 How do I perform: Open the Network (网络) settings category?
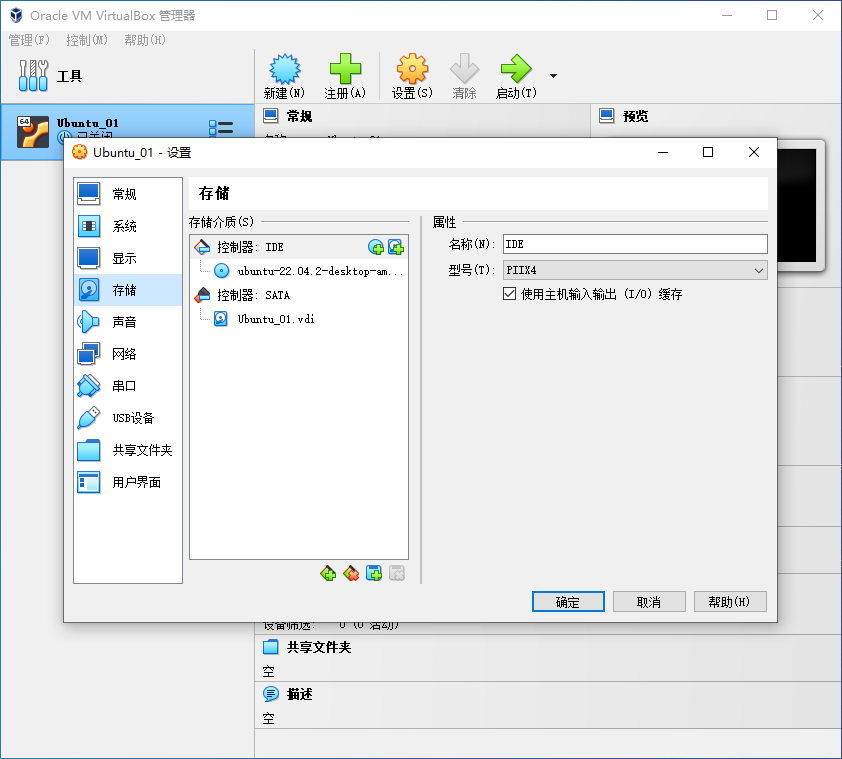click(128, 354)
